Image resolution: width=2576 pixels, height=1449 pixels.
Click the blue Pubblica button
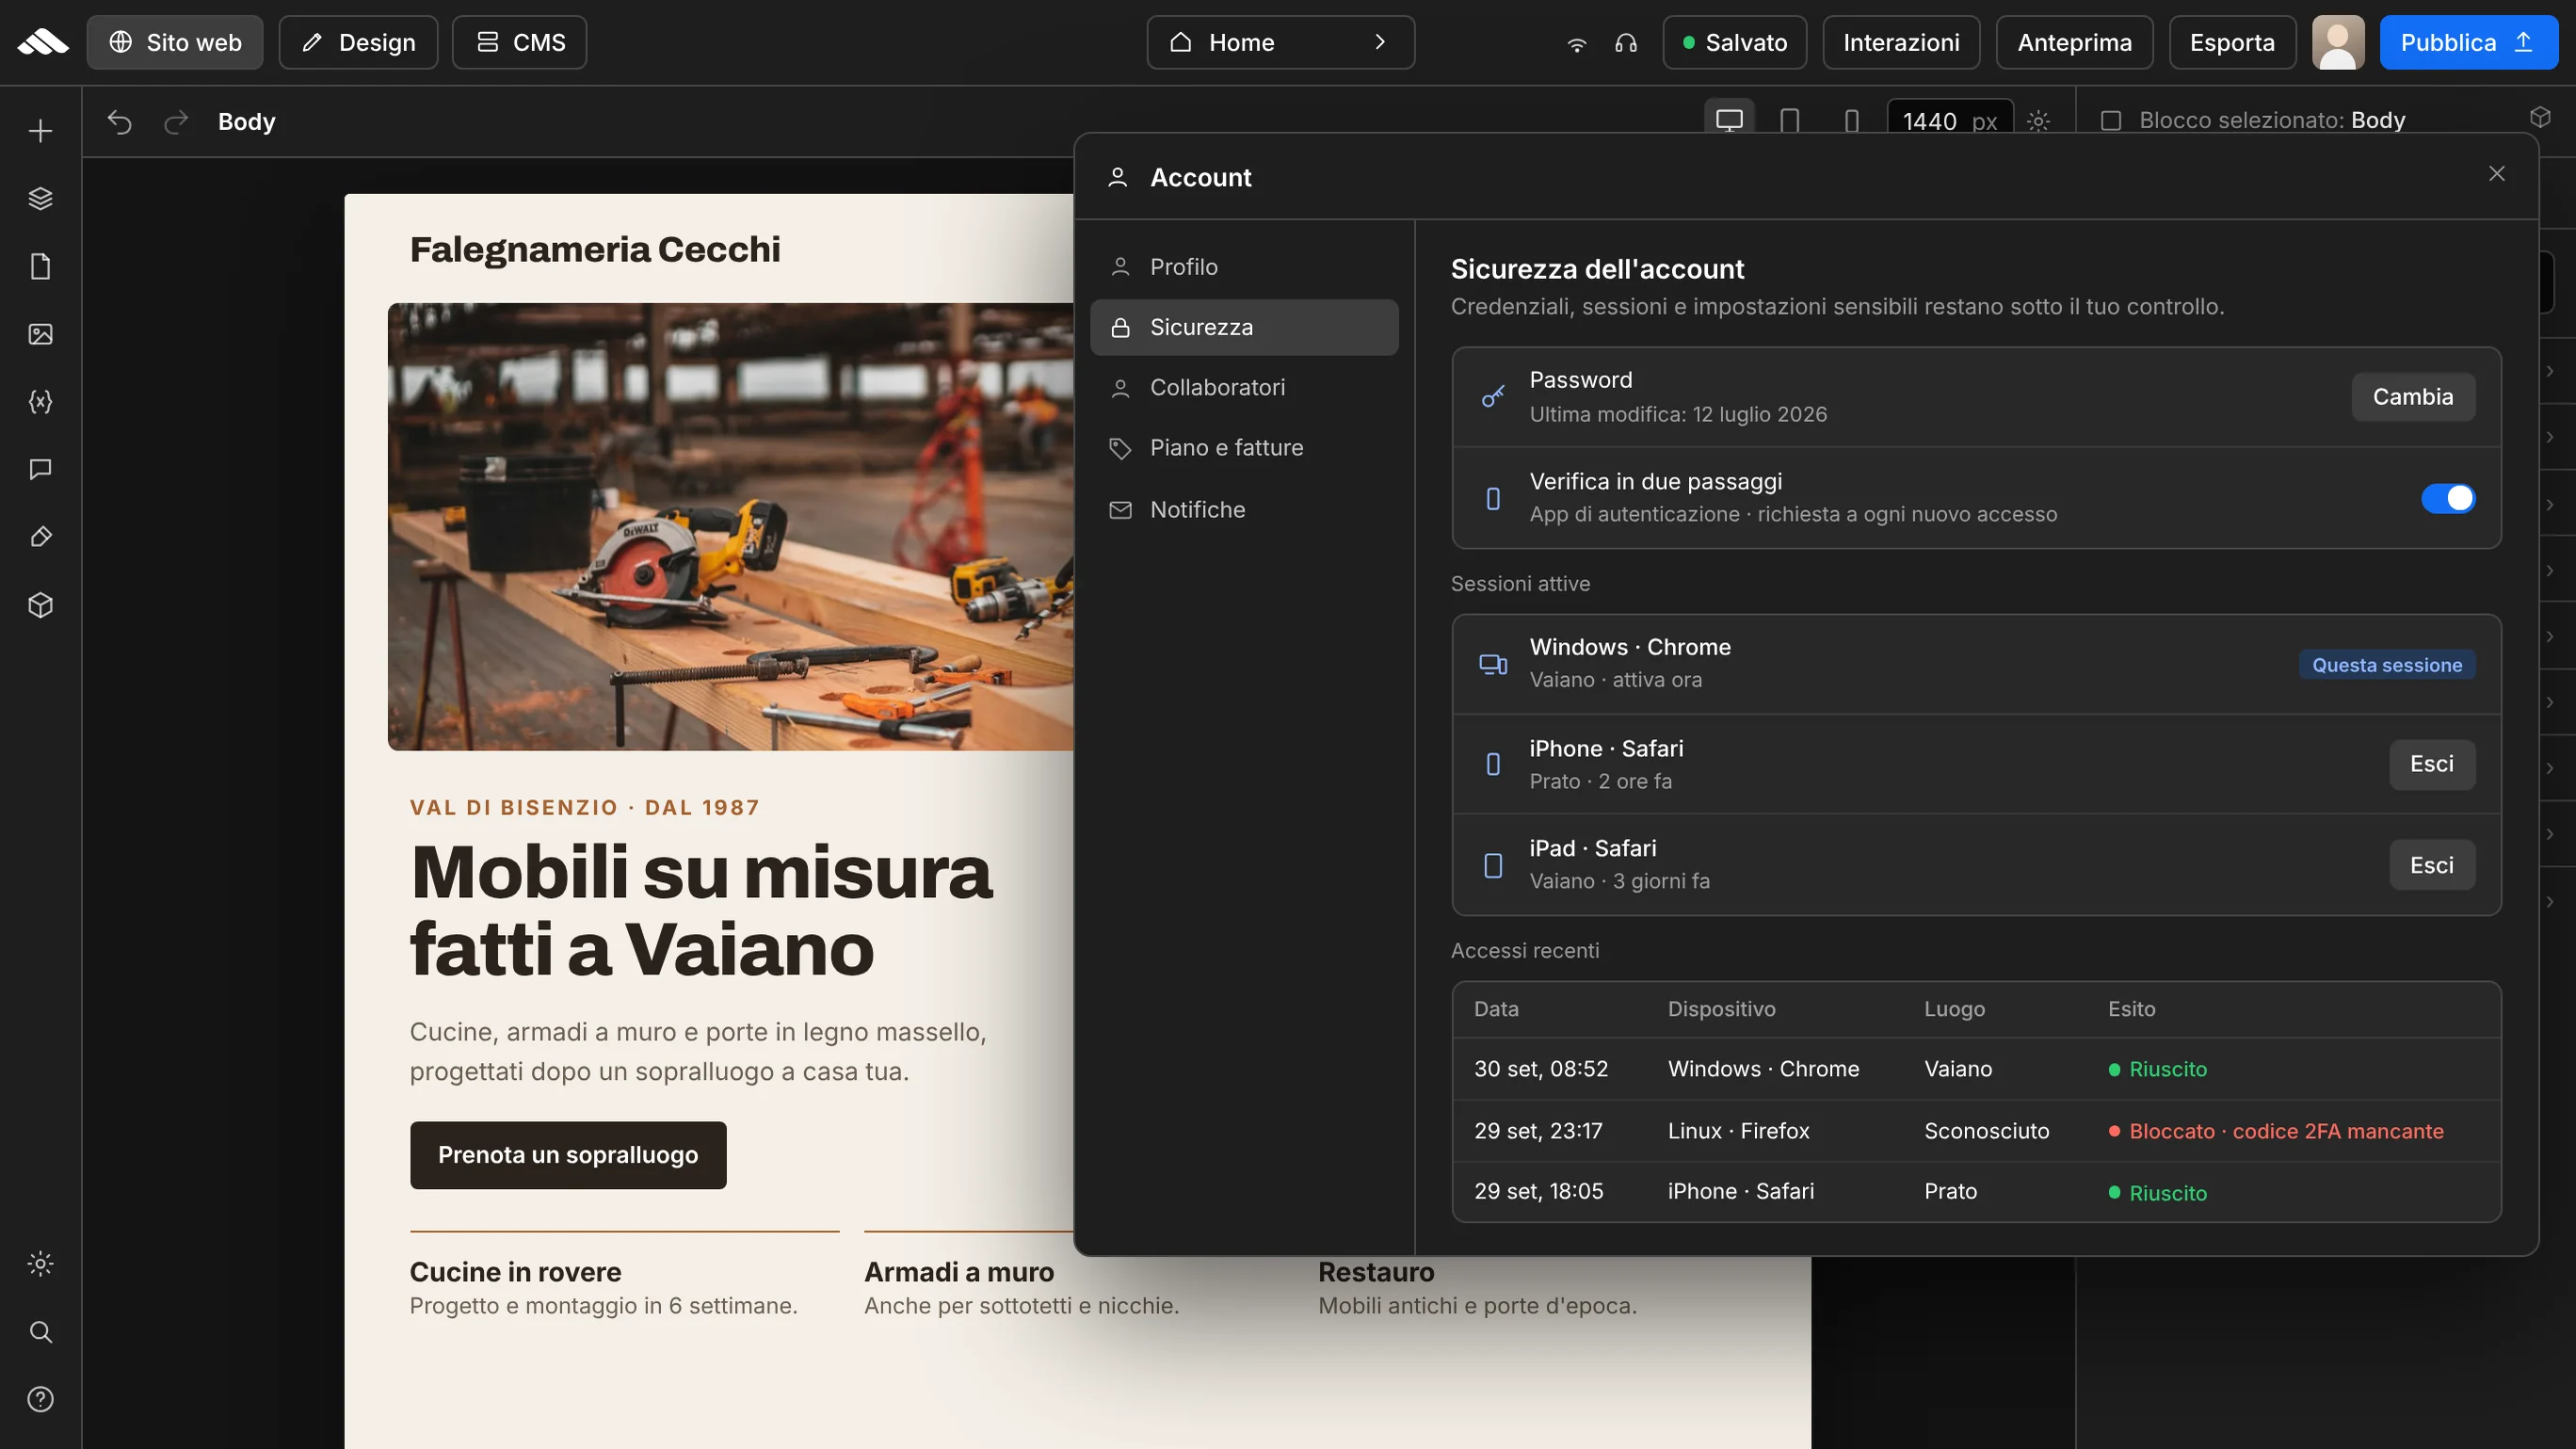2469,42
